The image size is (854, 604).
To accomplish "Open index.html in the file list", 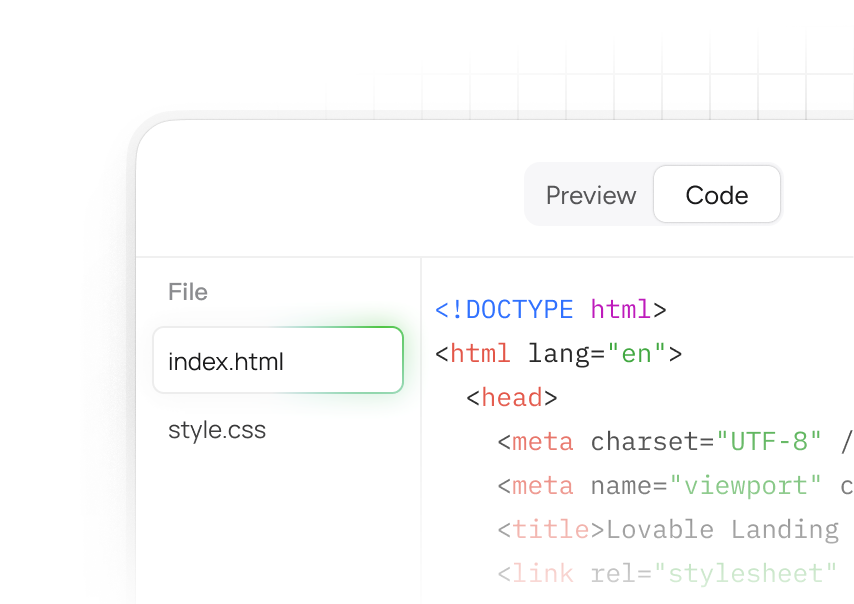I will (x=278, y=361).
